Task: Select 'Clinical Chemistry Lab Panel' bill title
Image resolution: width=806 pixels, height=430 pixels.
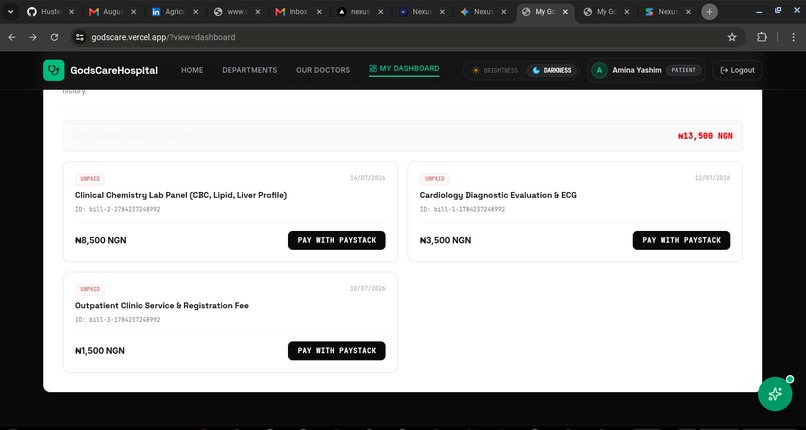Action: [181, 195]
